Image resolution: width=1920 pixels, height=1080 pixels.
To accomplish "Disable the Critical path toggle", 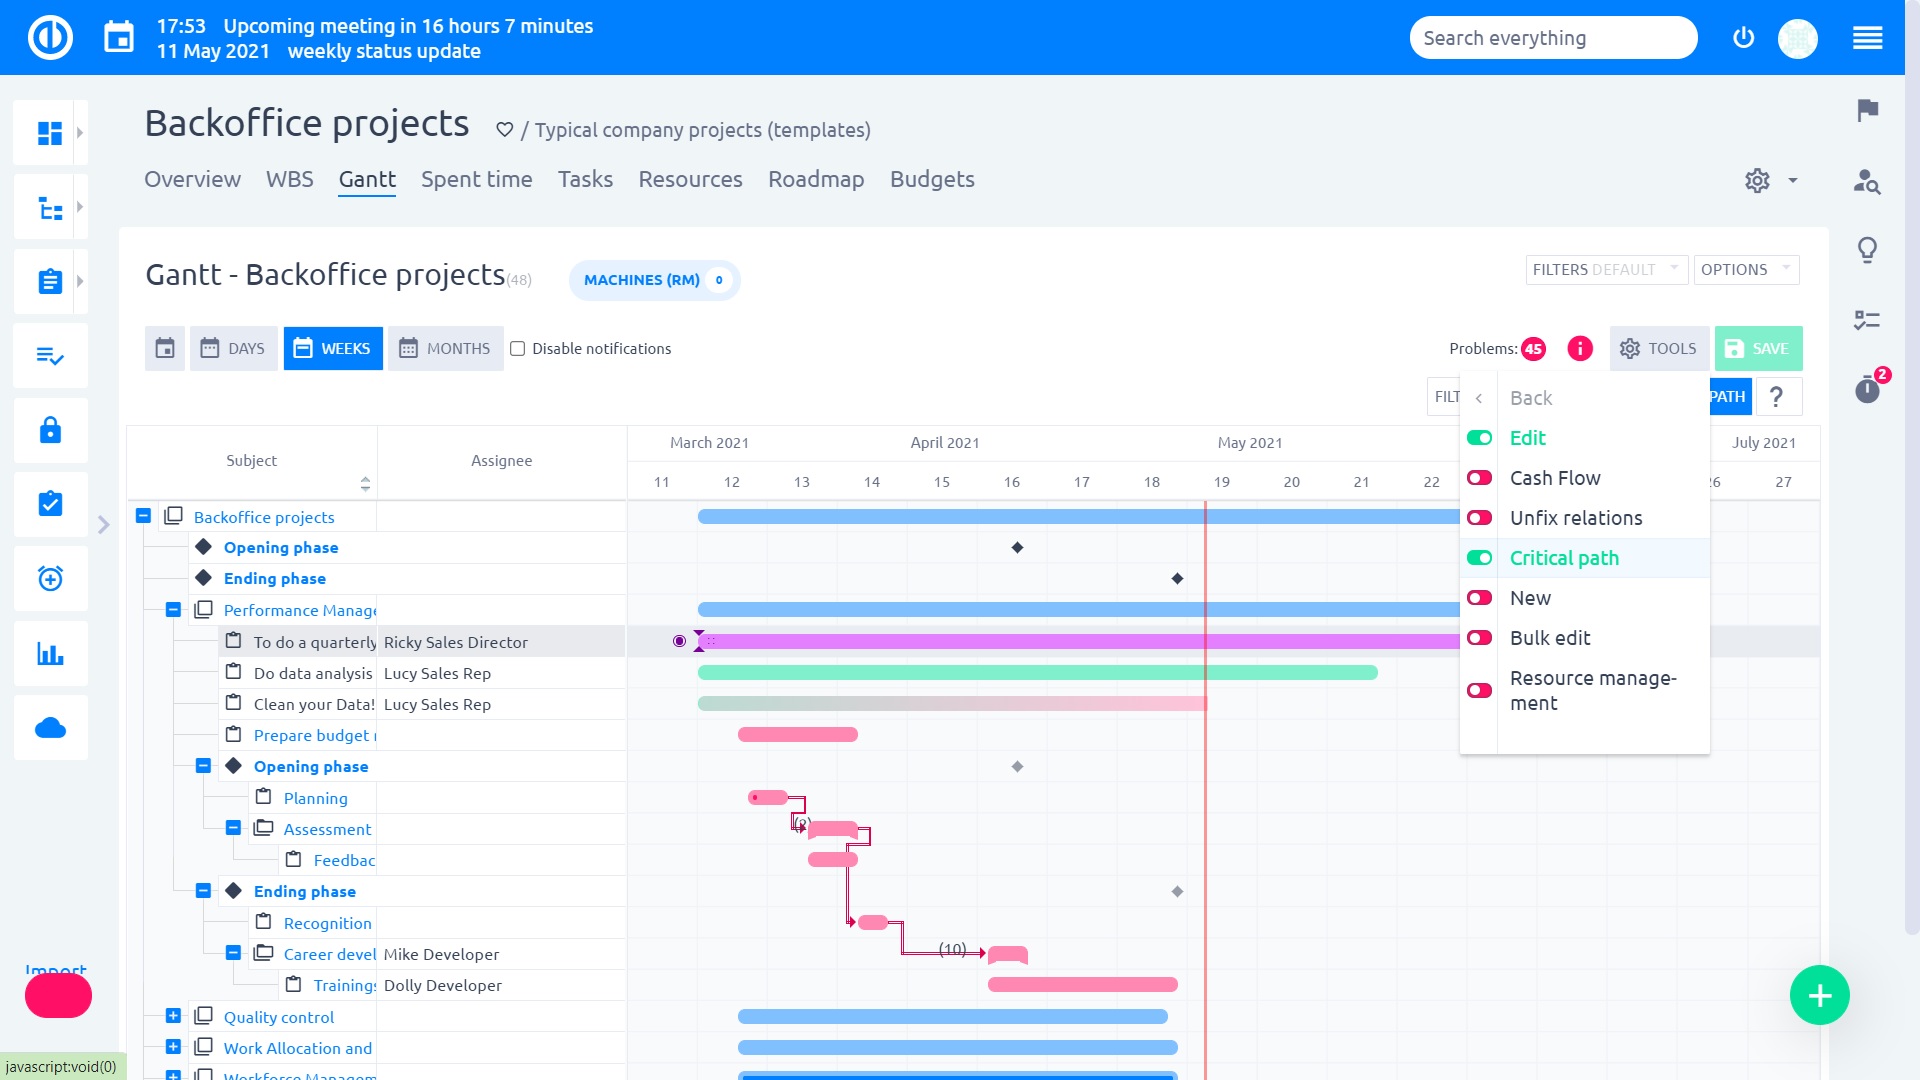I will (x=1479, y=558).
